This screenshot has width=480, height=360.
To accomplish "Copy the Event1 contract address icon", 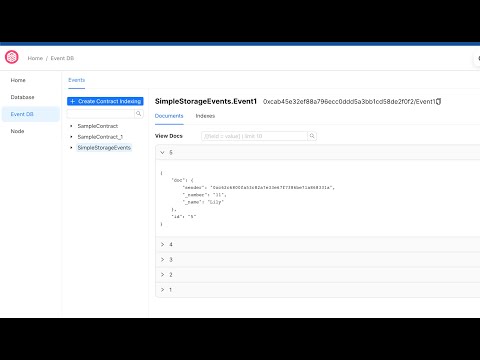I will click(439, 102).
